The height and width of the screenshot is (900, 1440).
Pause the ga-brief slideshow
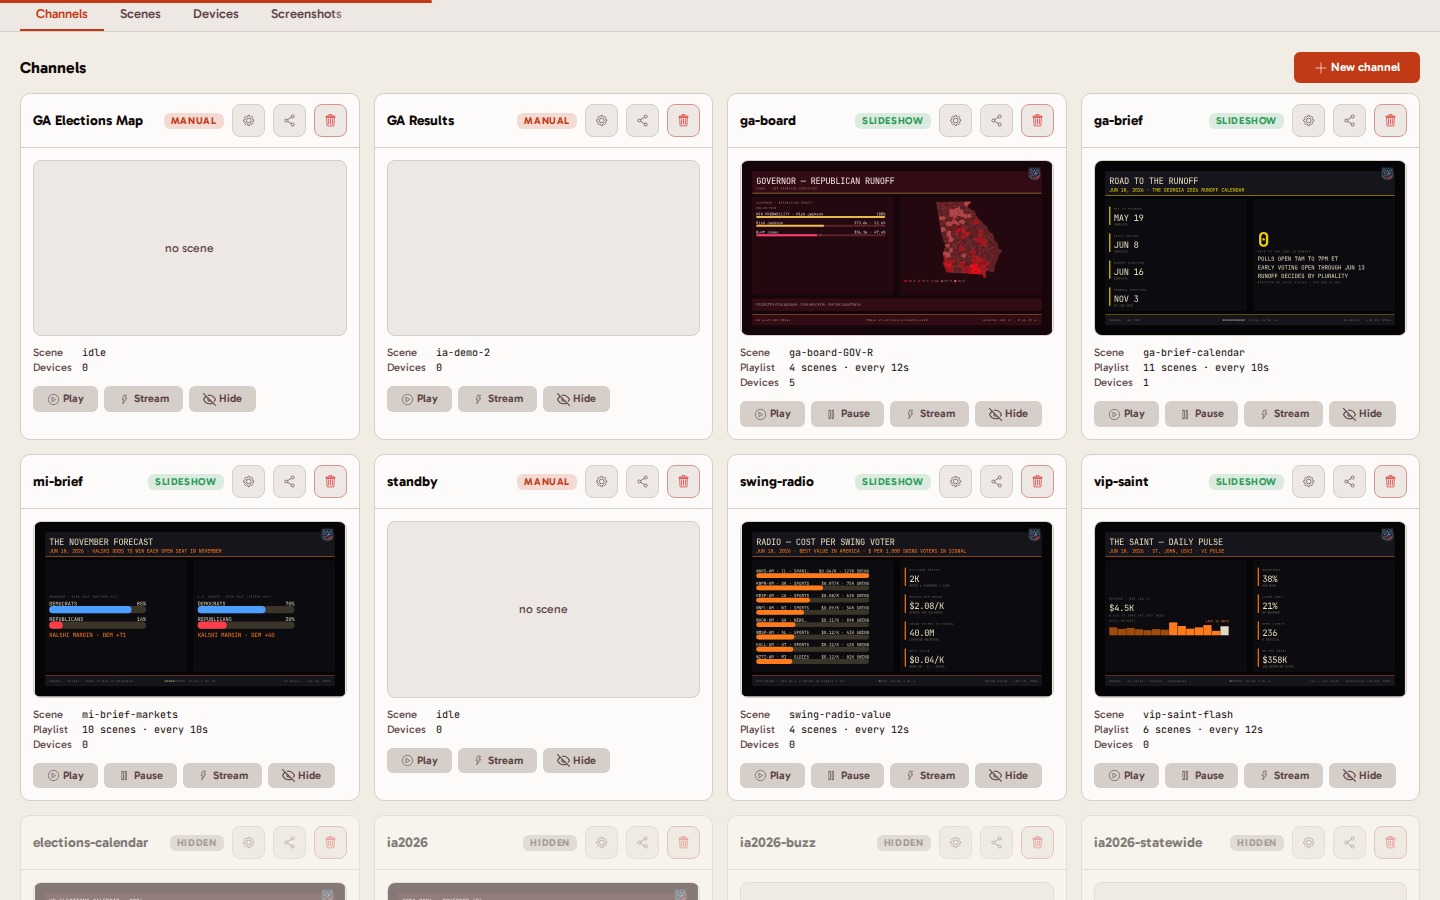[x=1201, y=414]
